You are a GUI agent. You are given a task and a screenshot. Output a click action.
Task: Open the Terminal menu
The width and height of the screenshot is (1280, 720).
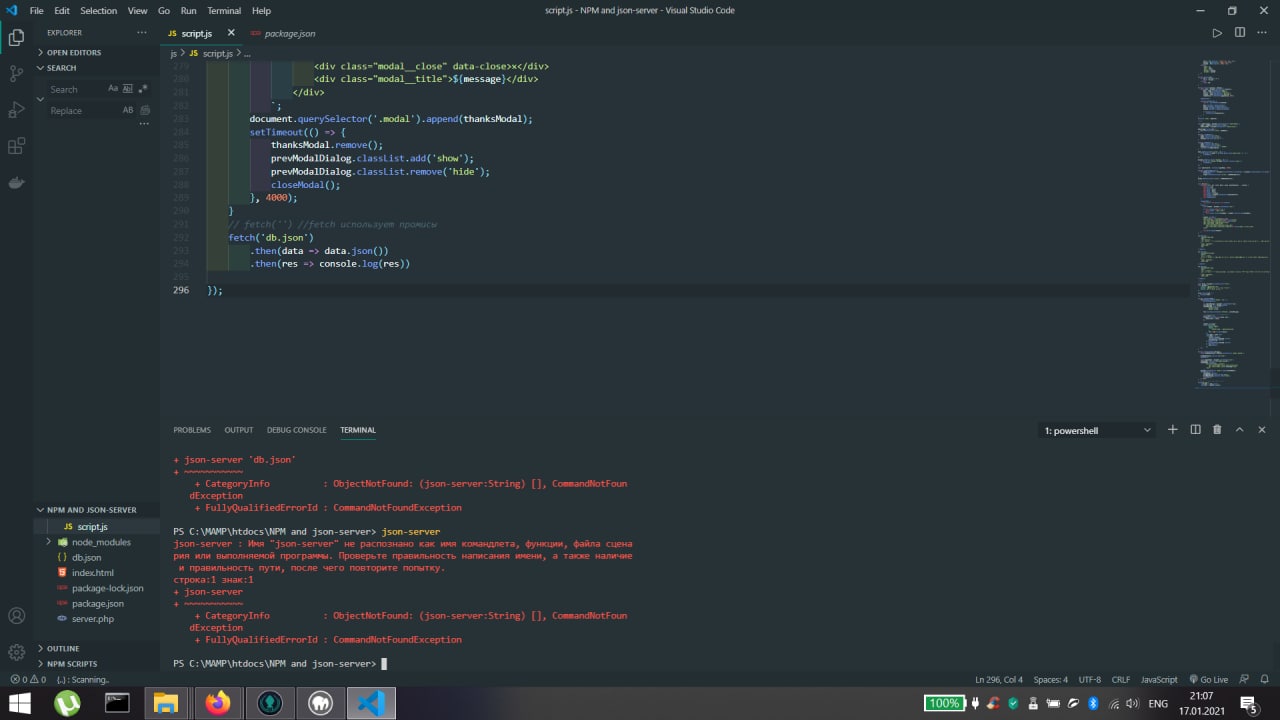[x=224, y=10]
